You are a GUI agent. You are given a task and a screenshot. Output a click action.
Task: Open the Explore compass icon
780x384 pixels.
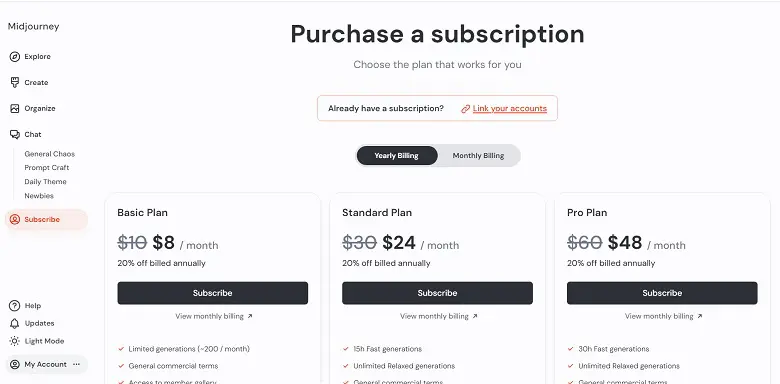15,57
